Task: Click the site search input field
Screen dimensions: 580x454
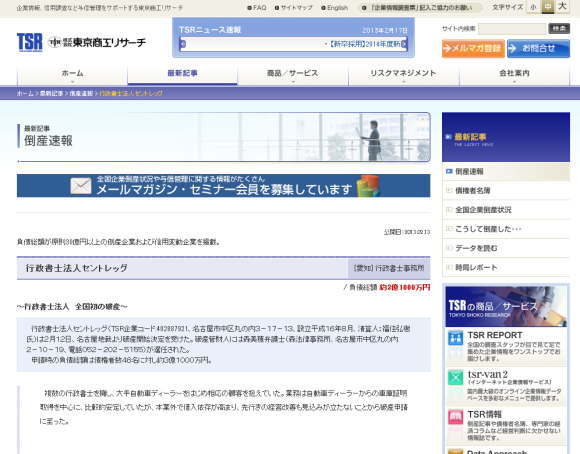Action: pyautogui.click(x=512, y=28)
